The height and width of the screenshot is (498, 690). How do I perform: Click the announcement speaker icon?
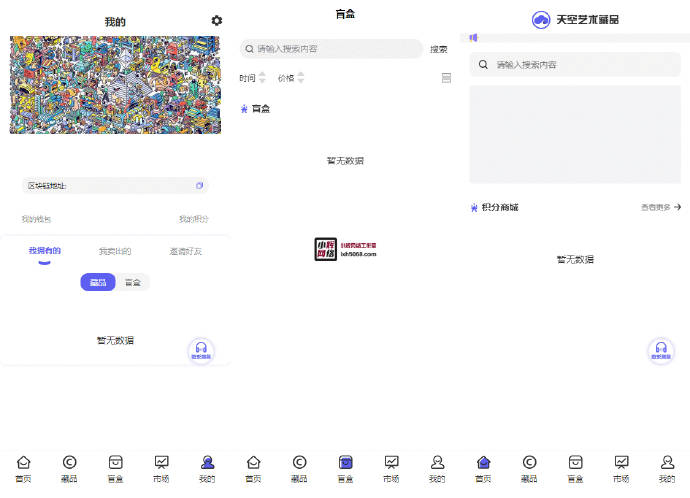tap(473, 38)
